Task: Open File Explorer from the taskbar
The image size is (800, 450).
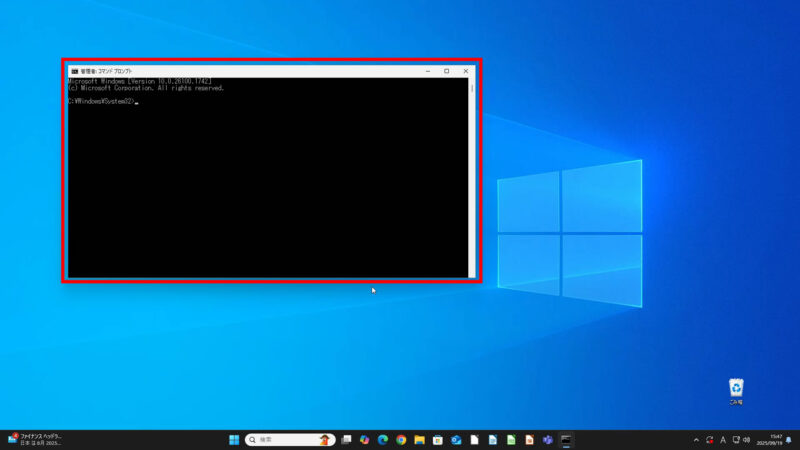Action: pos(420,440)
